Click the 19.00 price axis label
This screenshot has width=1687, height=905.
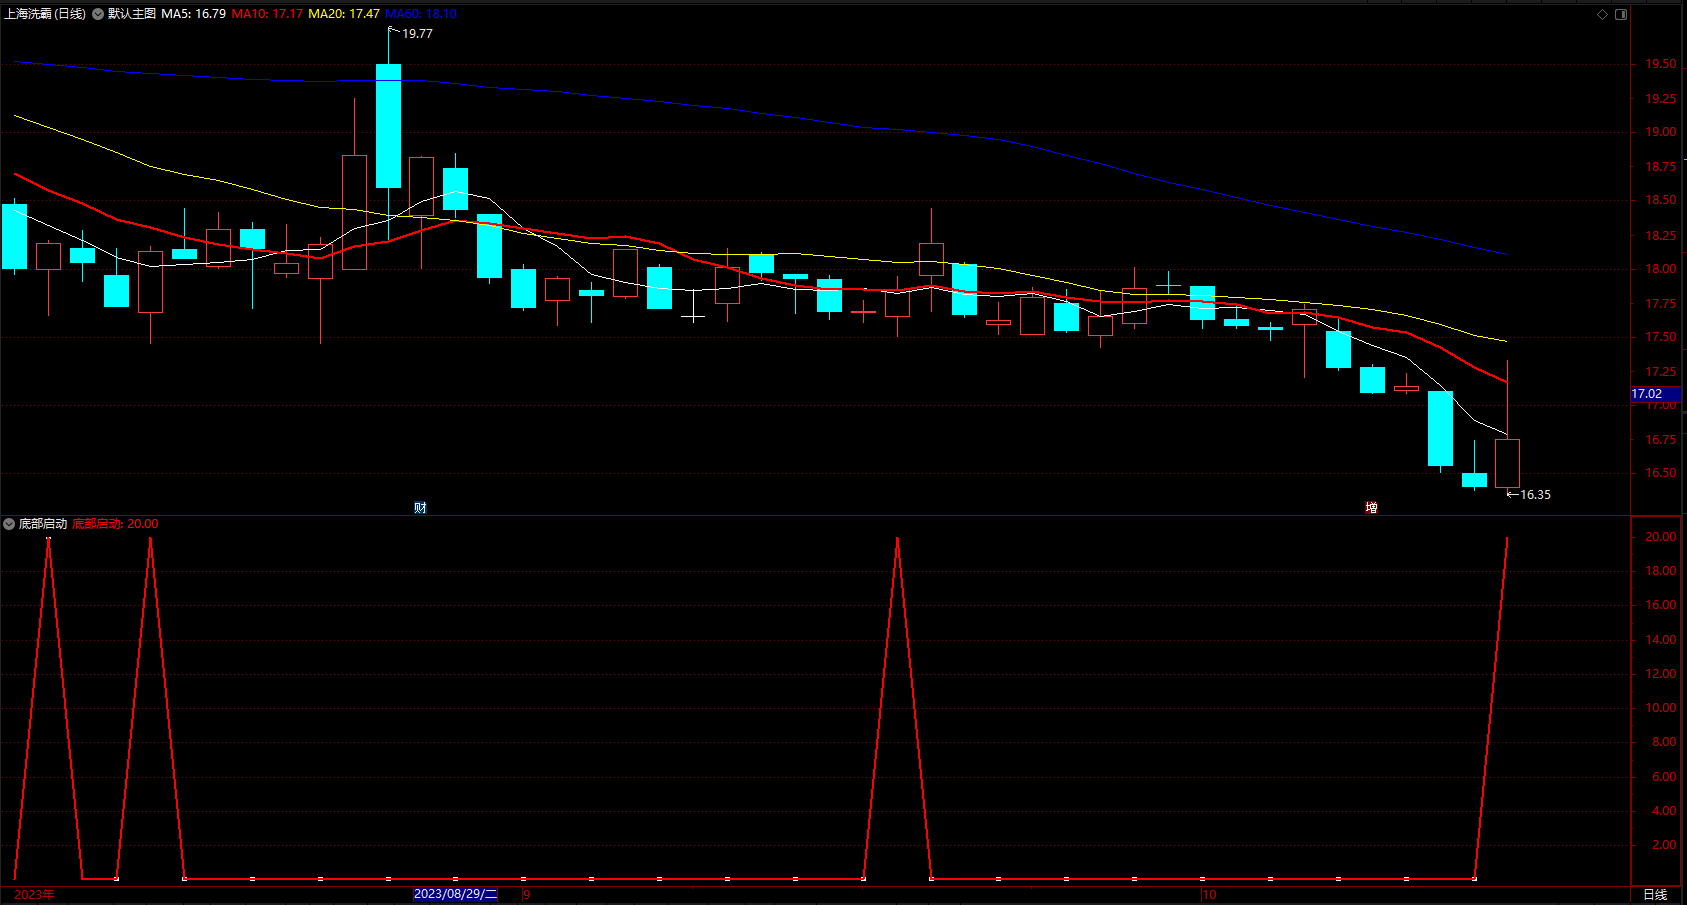[x=1661, y=132]
